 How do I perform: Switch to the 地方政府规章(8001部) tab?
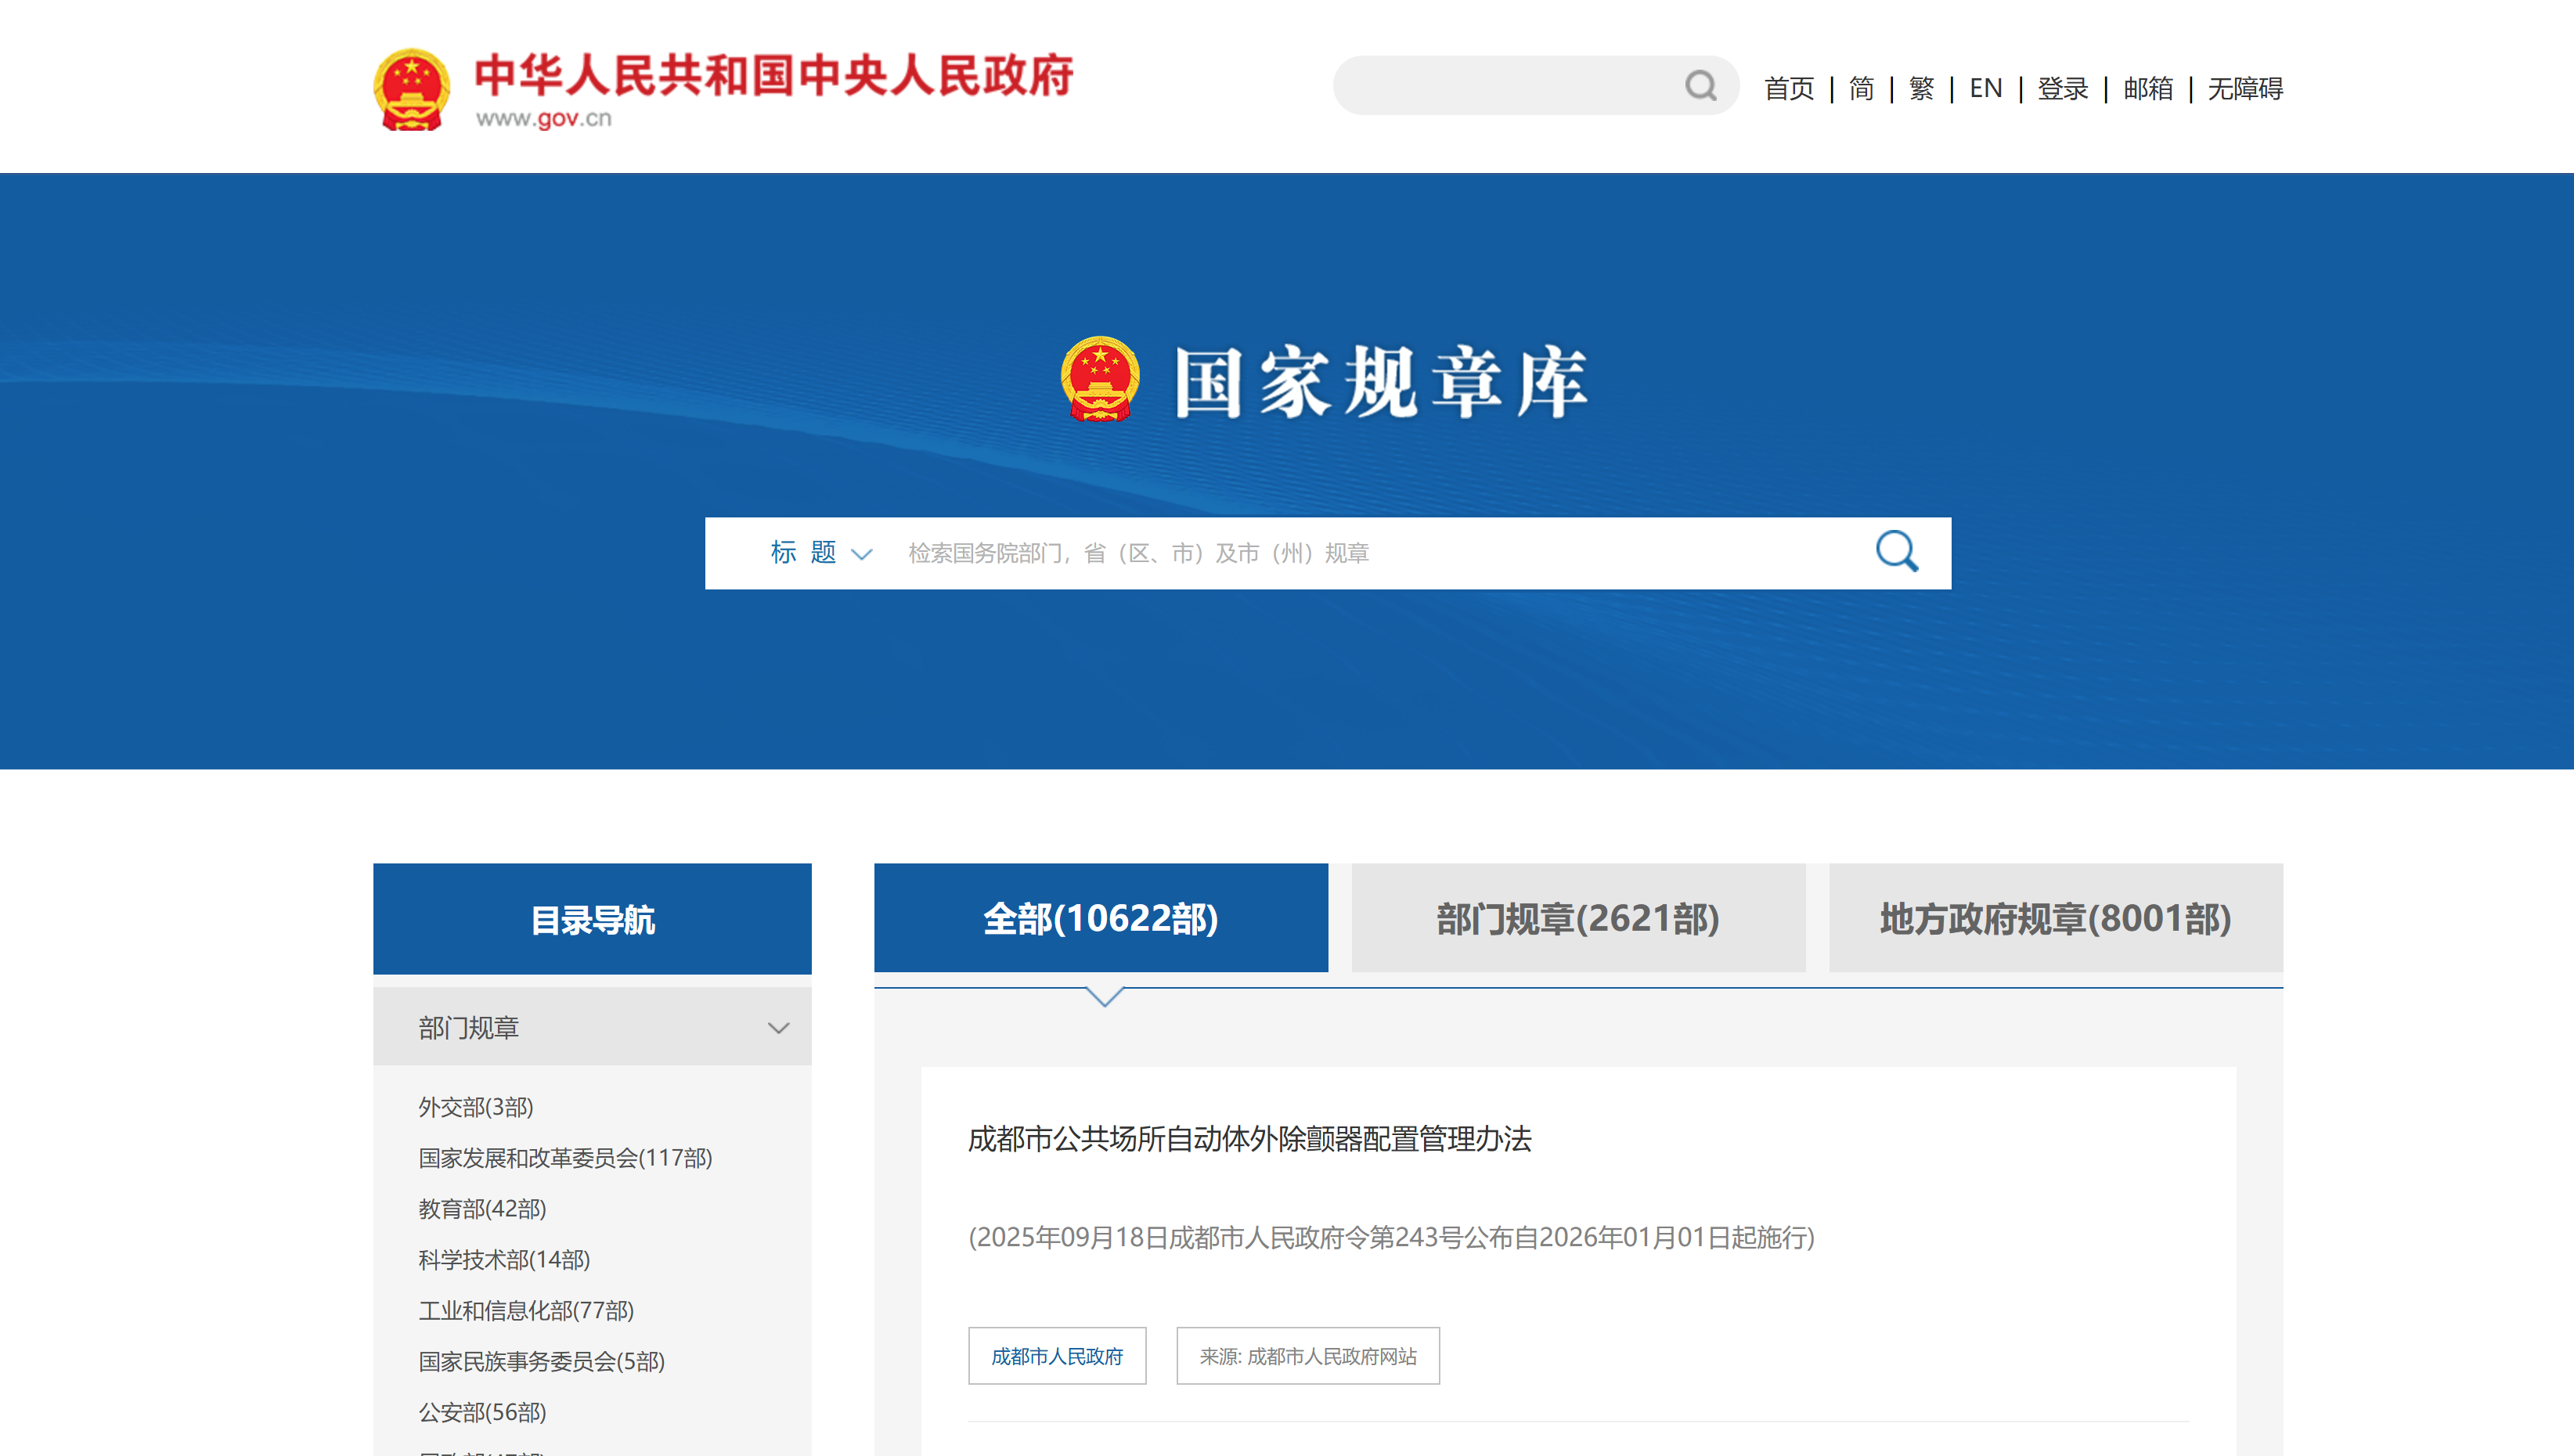[2055, 918]
